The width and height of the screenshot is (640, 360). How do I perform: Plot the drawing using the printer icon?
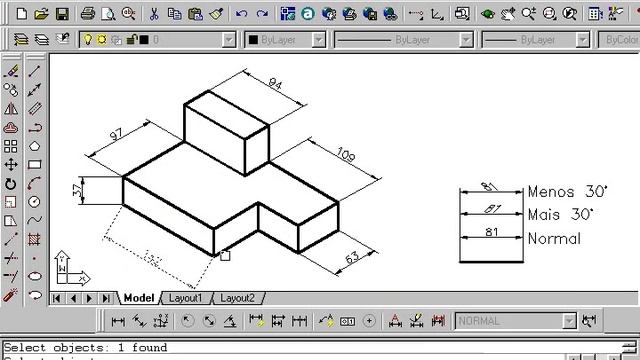(87, 14)
